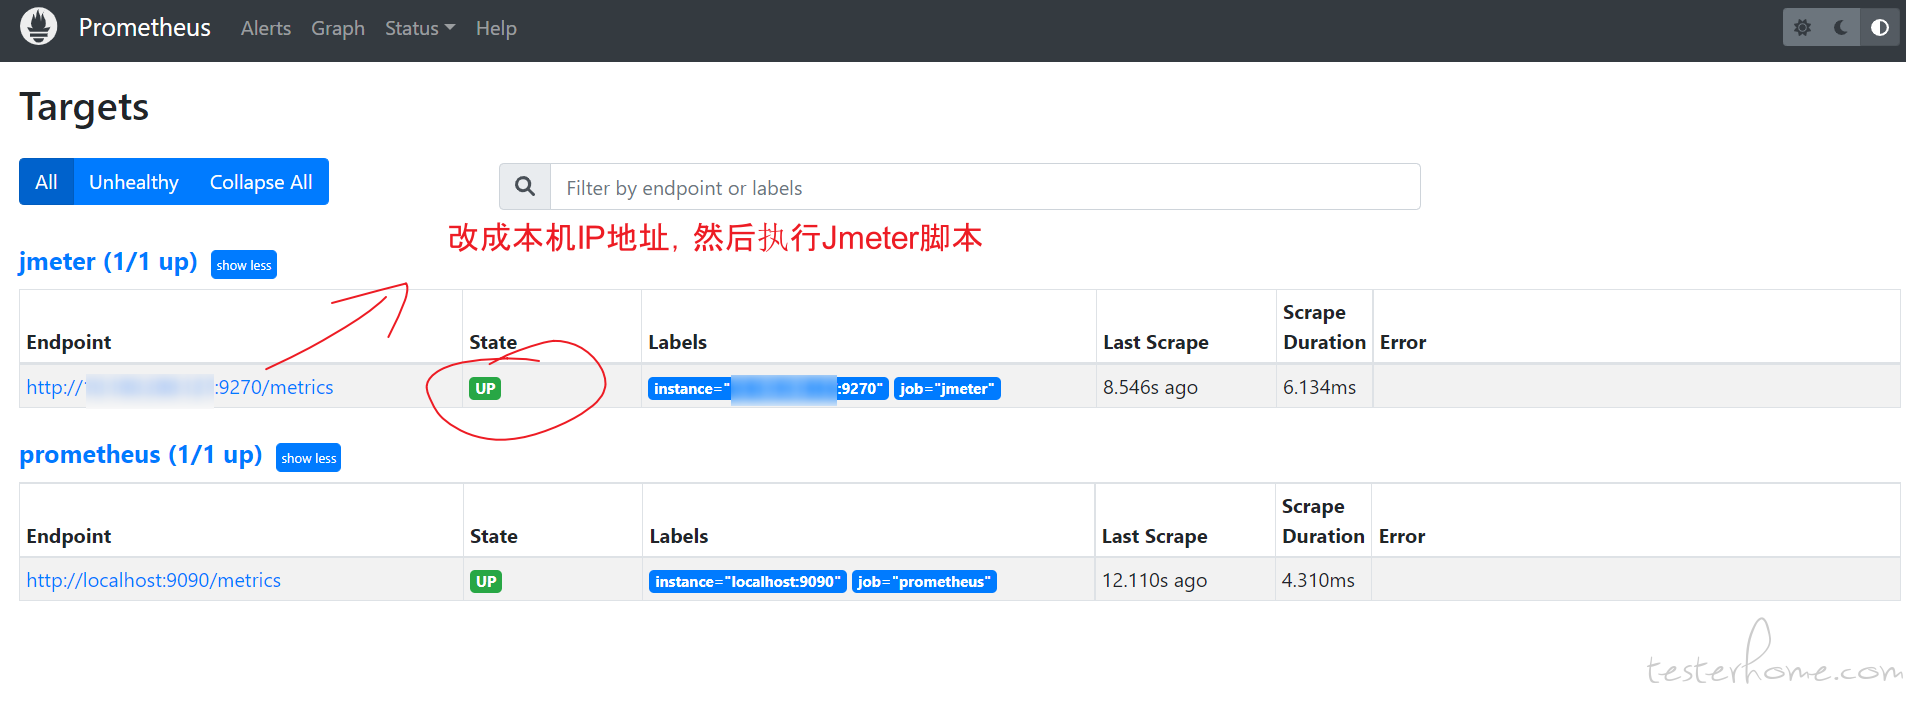1906x709 pixels.
Task: Click the job="prometheus" label badge
Action: [x=925, y=581]
